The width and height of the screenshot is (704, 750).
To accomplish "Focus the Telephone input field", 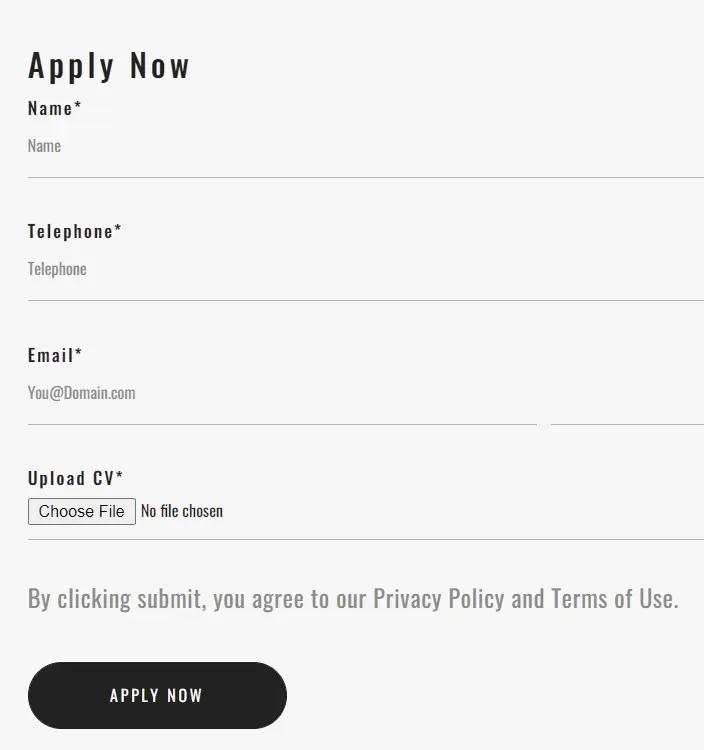I will coord(366,269).
